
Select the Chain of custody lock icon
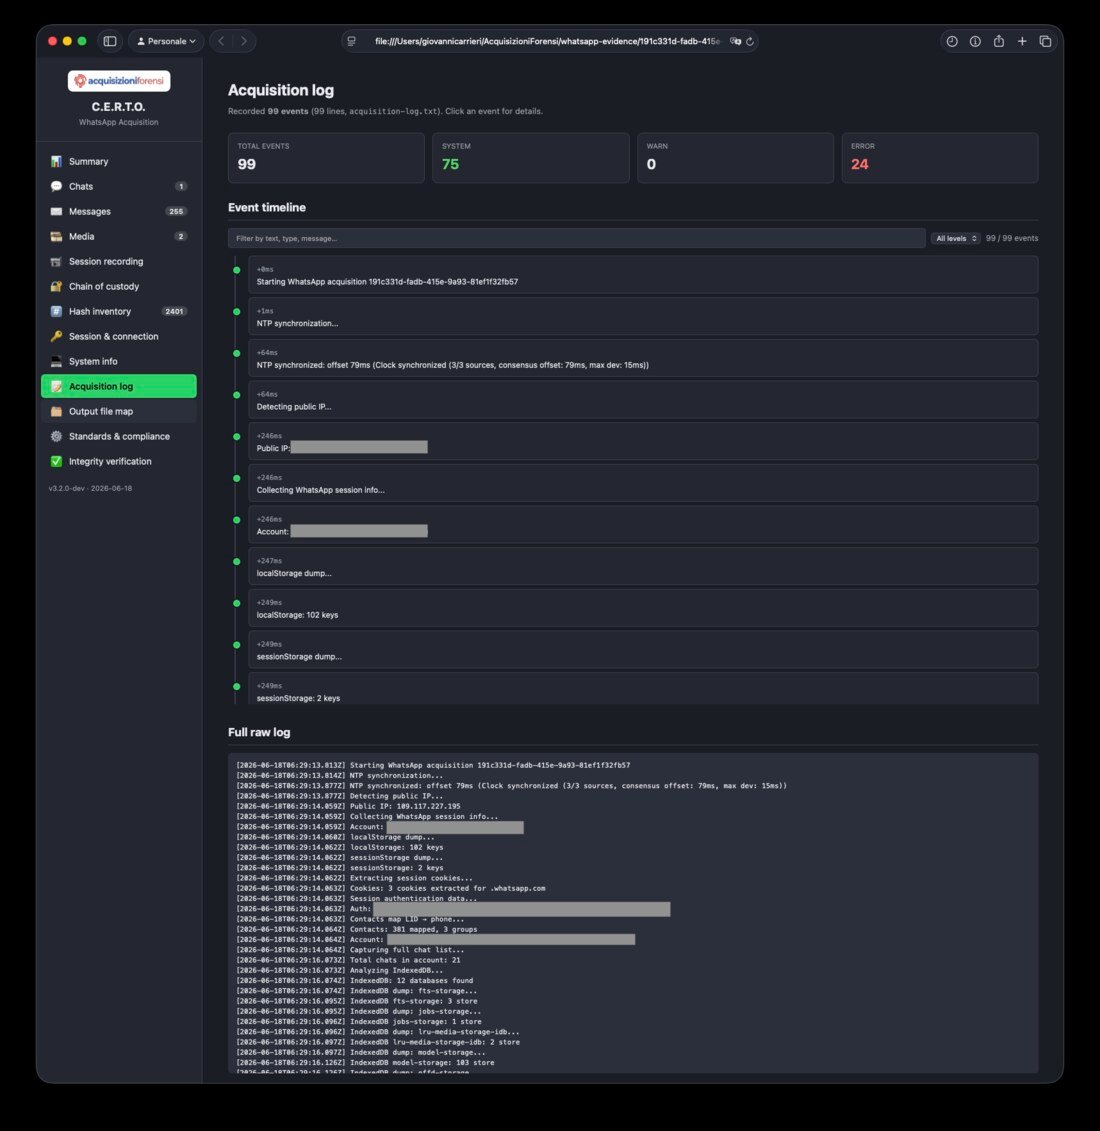(x=56, y=286)
